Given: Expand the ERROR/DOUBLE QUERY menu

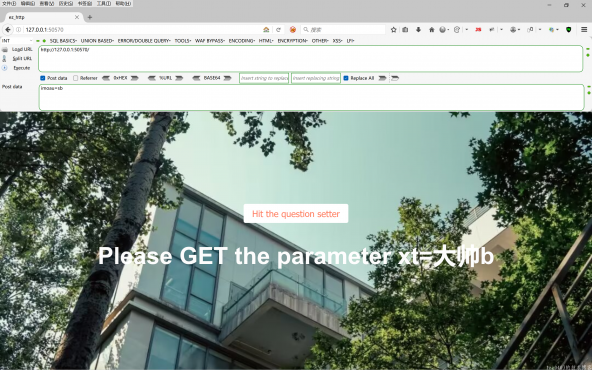Looking at the screenshot, I should tap(144, 41).
